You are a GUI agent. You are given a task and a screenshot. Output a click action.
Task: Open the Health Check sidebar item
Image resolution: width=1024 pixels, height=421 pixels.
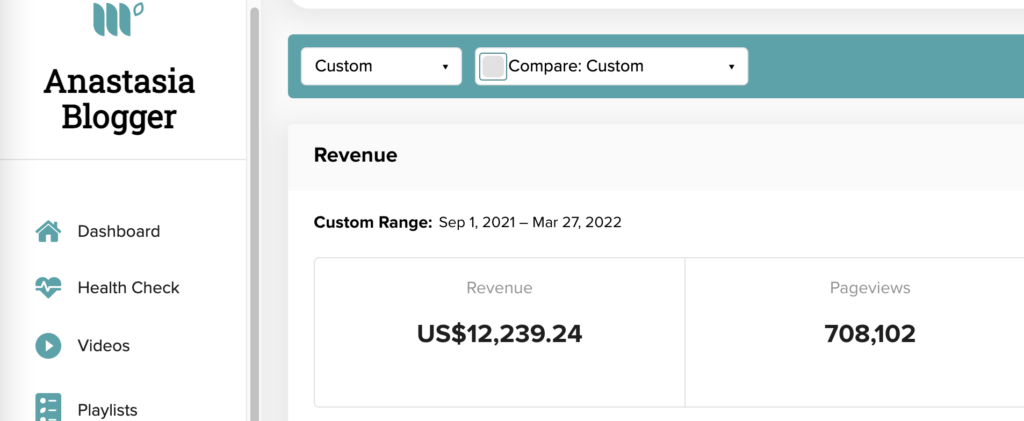click(129, 288)
